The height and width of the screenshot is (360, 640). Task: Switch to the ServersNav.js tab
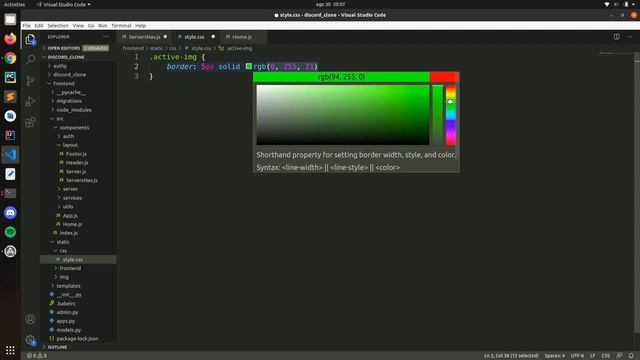click(x=144, y=37)
